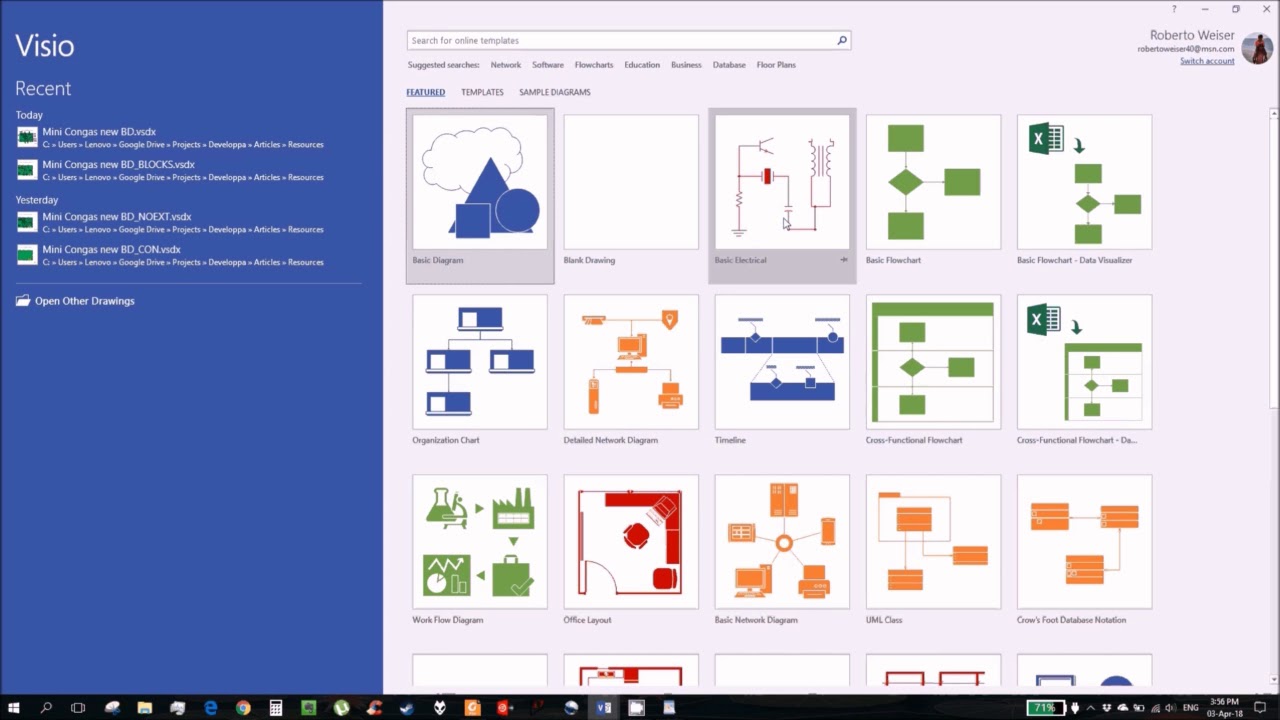The width and height of the screenshot is (1280, 720).
Task: Open the Windows Start menu
Action: 14,708
